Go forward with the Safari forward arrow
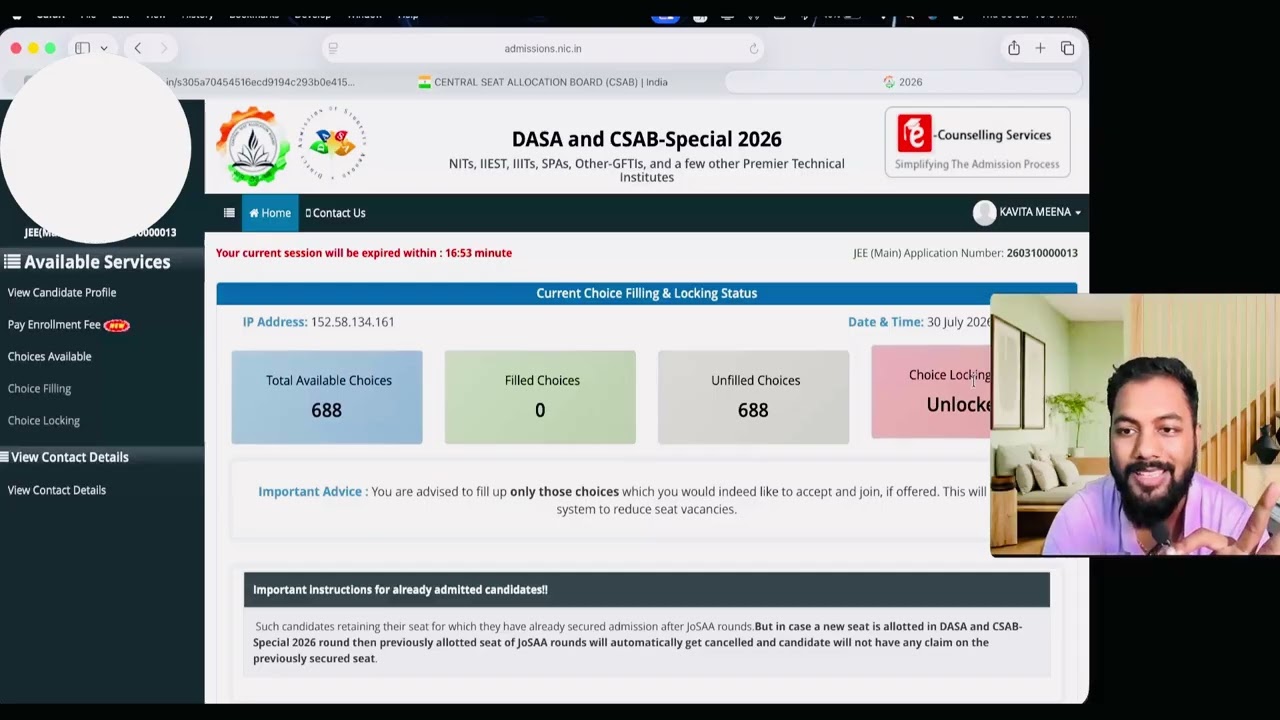 click(164, 48)
